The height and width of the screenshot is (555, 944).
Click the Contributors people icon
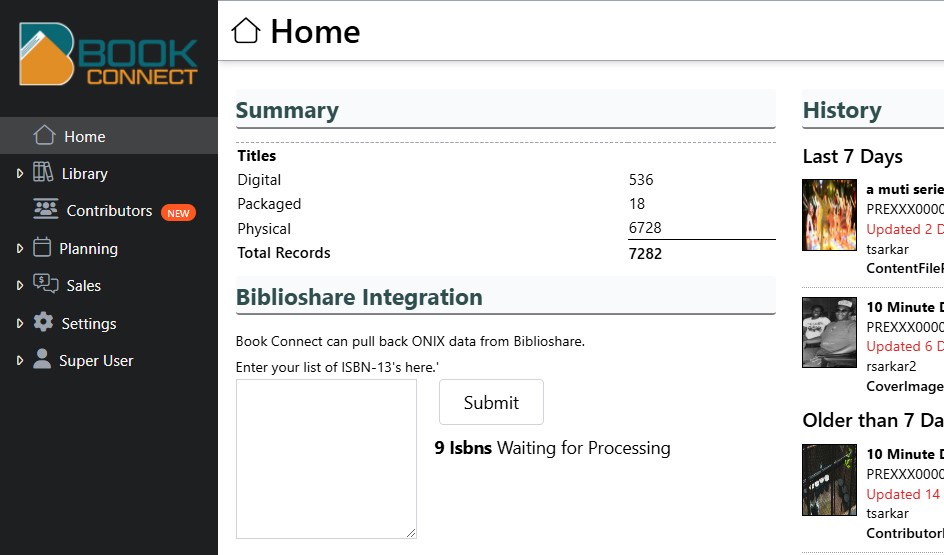tap(46, 210)
